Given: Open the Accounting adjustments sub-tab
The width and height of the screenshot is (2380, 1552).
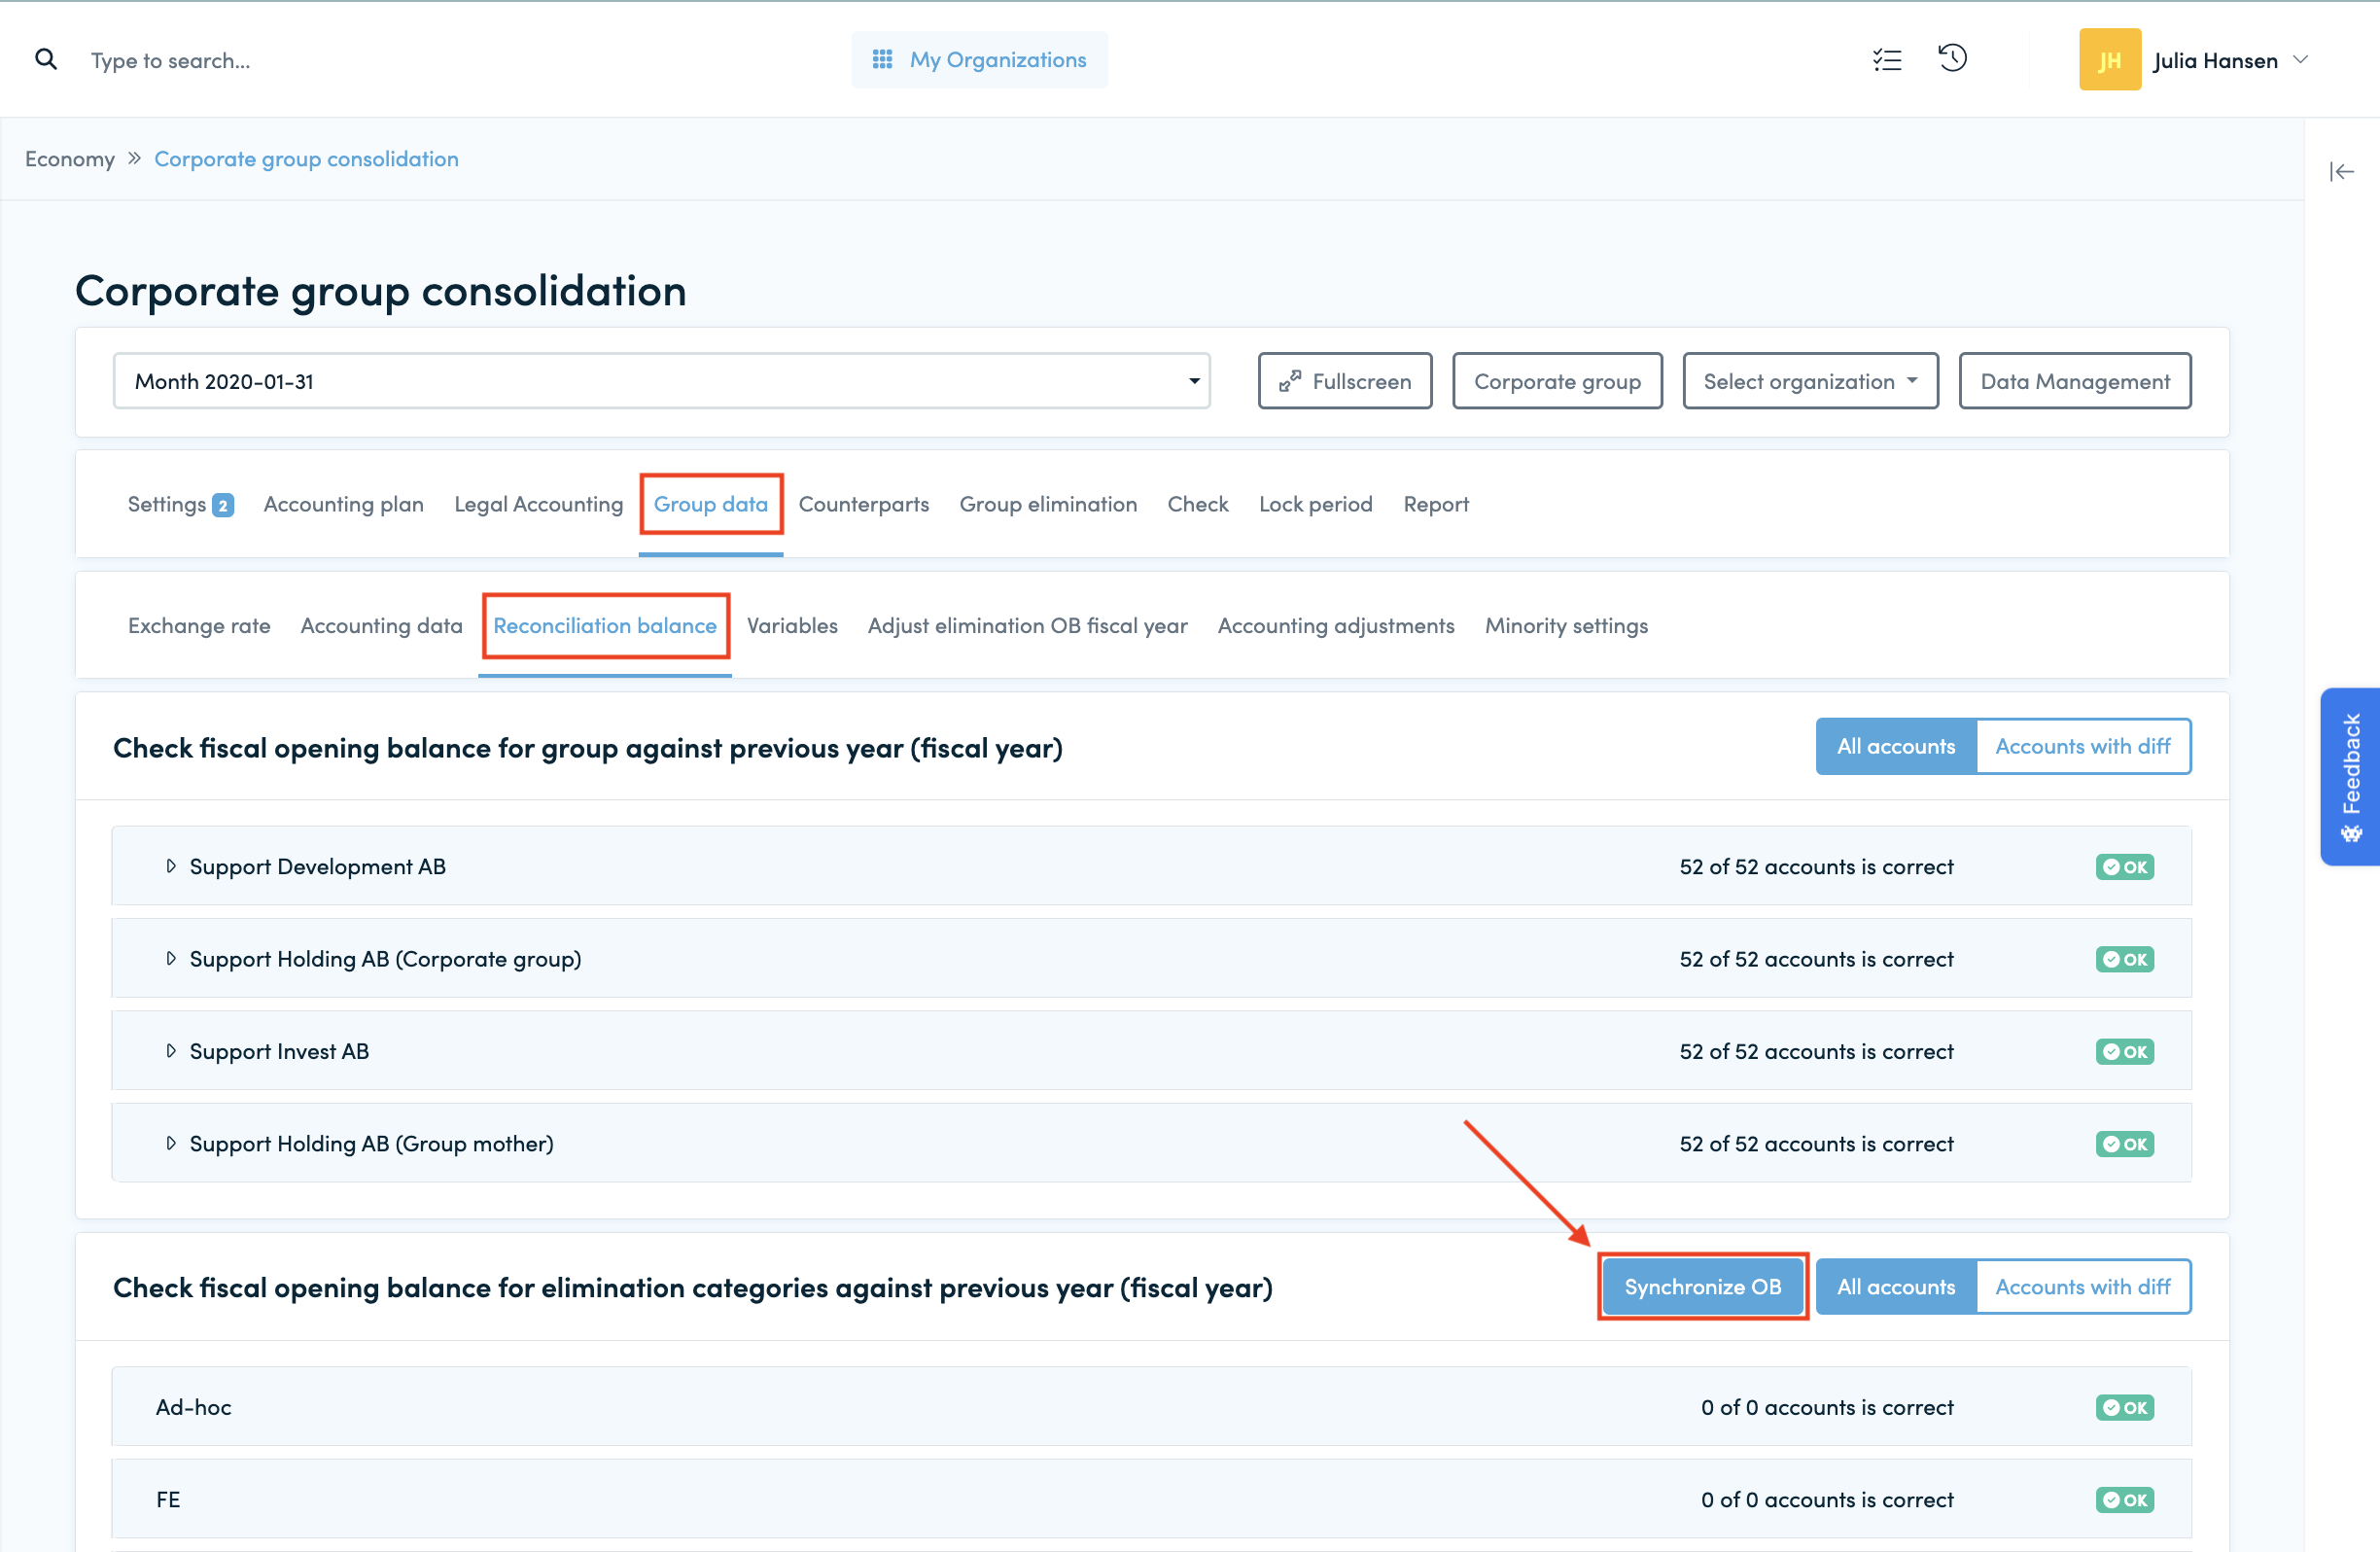Looking at the screenshot, I should tap(1336, 626).
